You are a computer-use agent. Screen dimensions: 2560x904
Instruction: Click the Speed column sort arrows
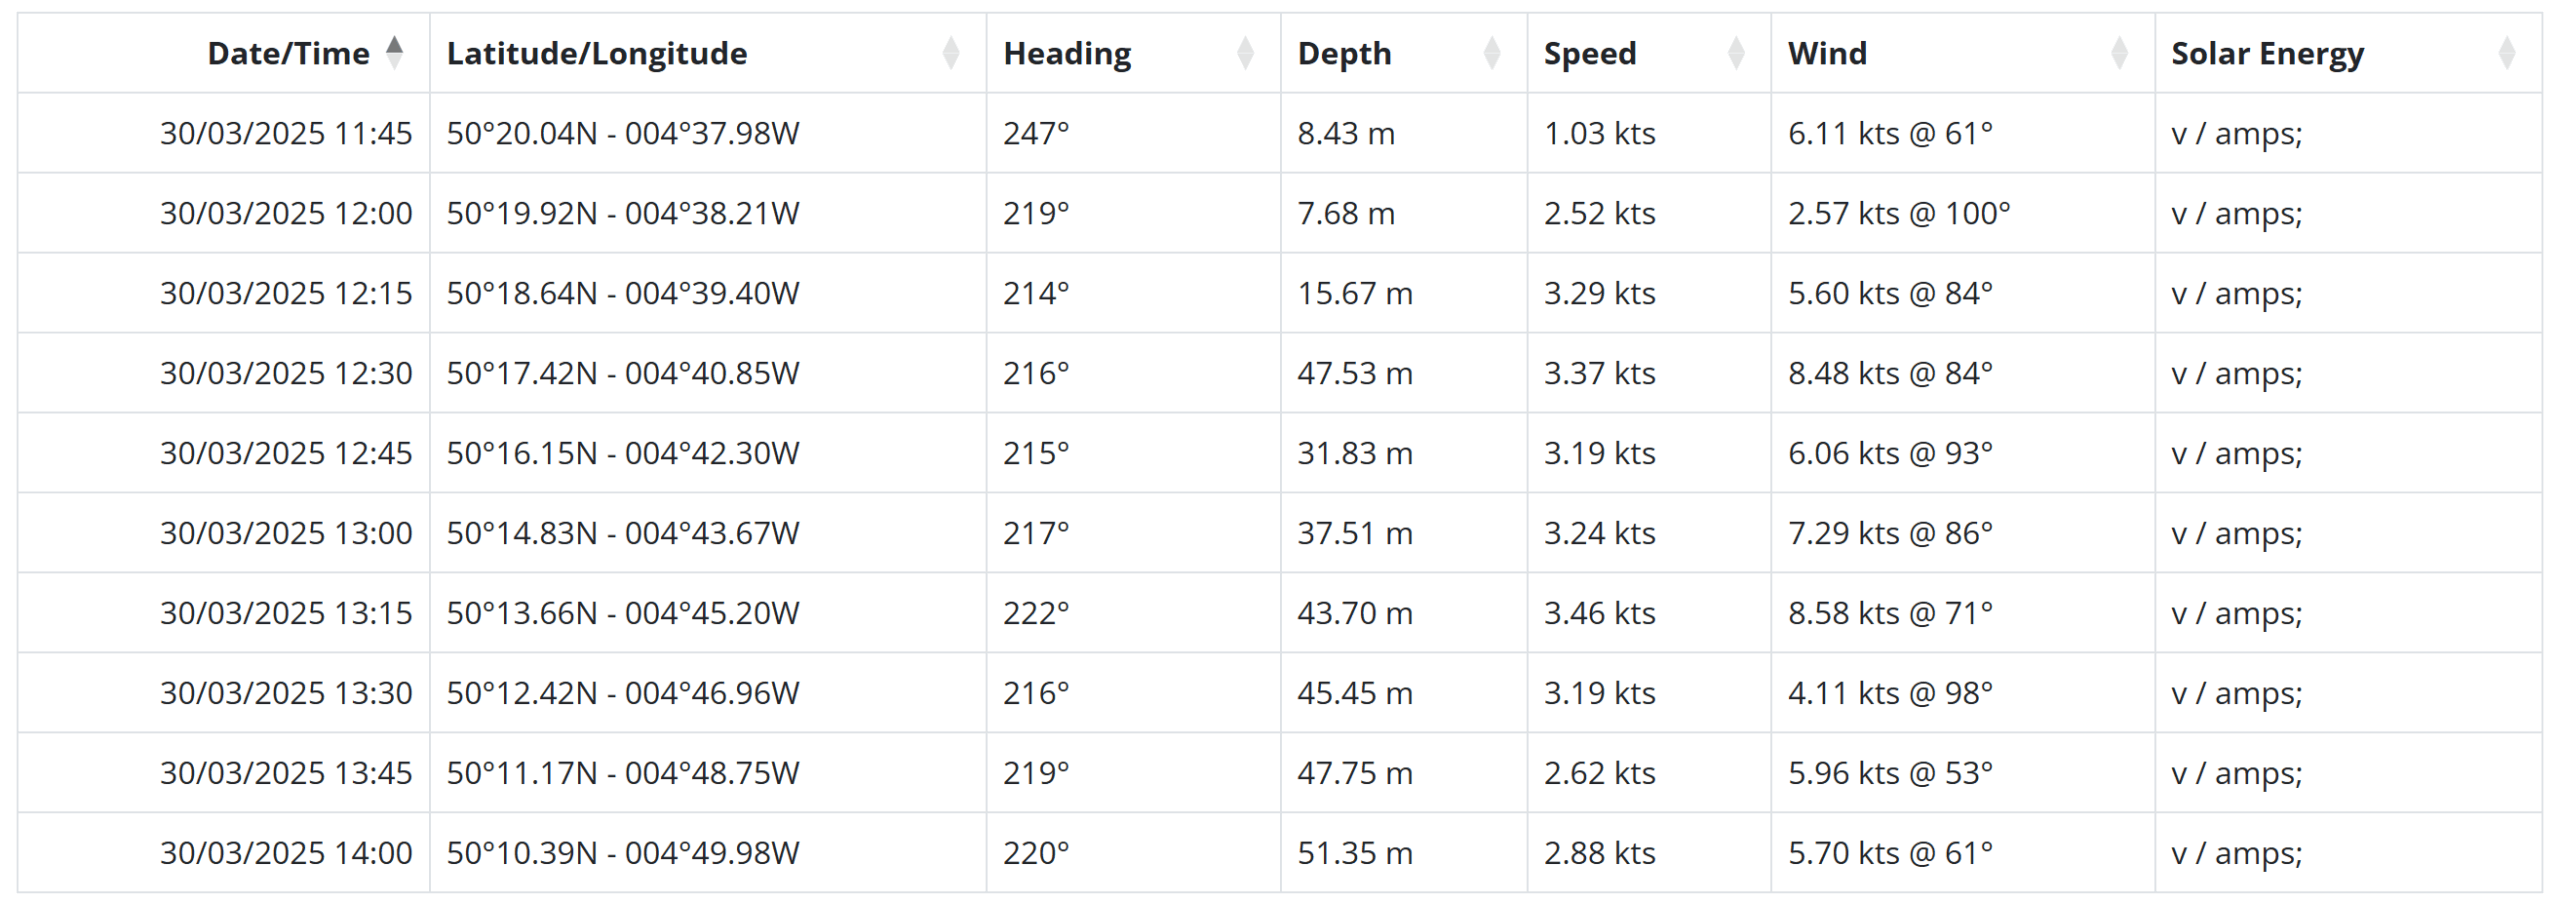pos(1736,52)
